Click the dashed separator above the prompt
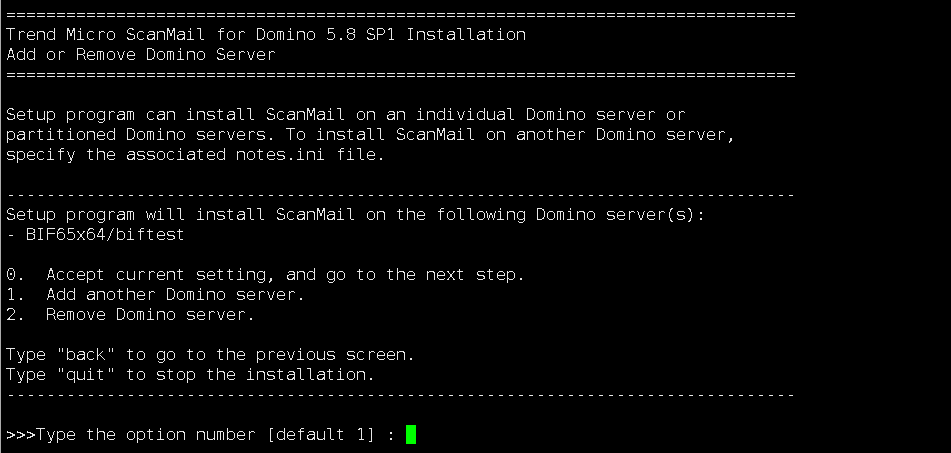 (400, 394)
